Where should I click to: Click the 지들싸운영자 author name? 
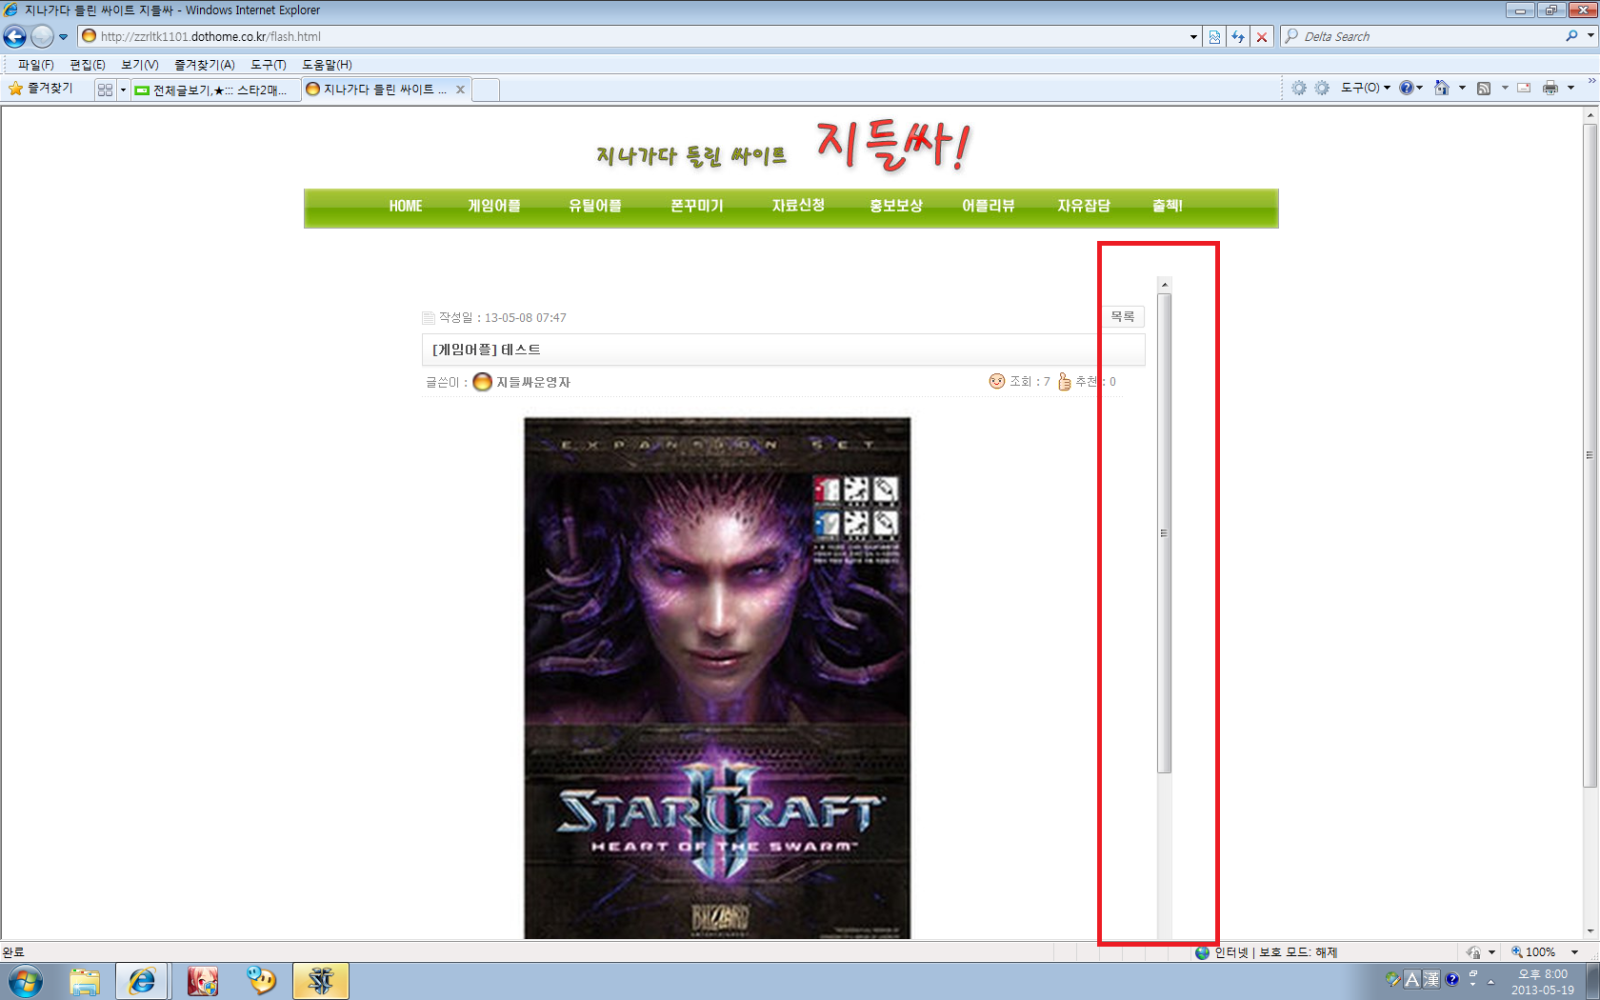pyautogui.click(x=533, y=382)
